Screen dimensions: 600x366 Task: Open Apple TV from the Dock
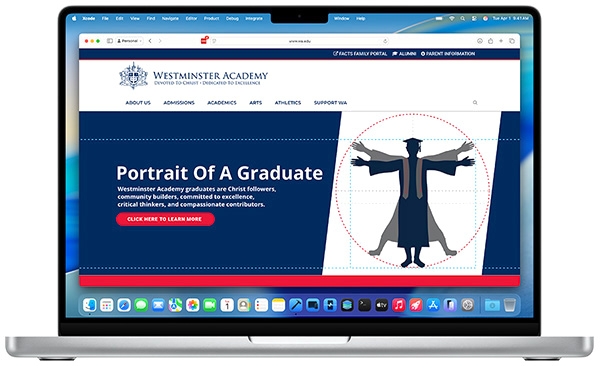pos(382,305)
